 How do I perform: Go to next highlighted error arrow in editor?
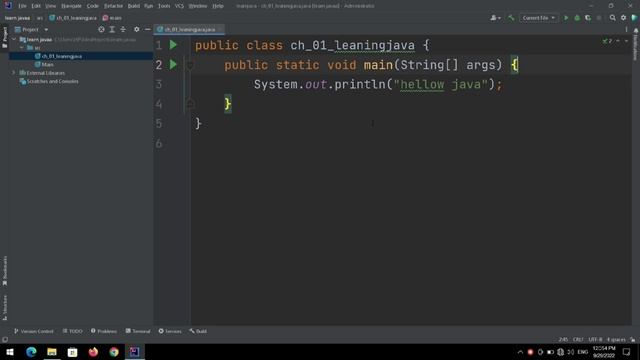[x=626, y=41]
